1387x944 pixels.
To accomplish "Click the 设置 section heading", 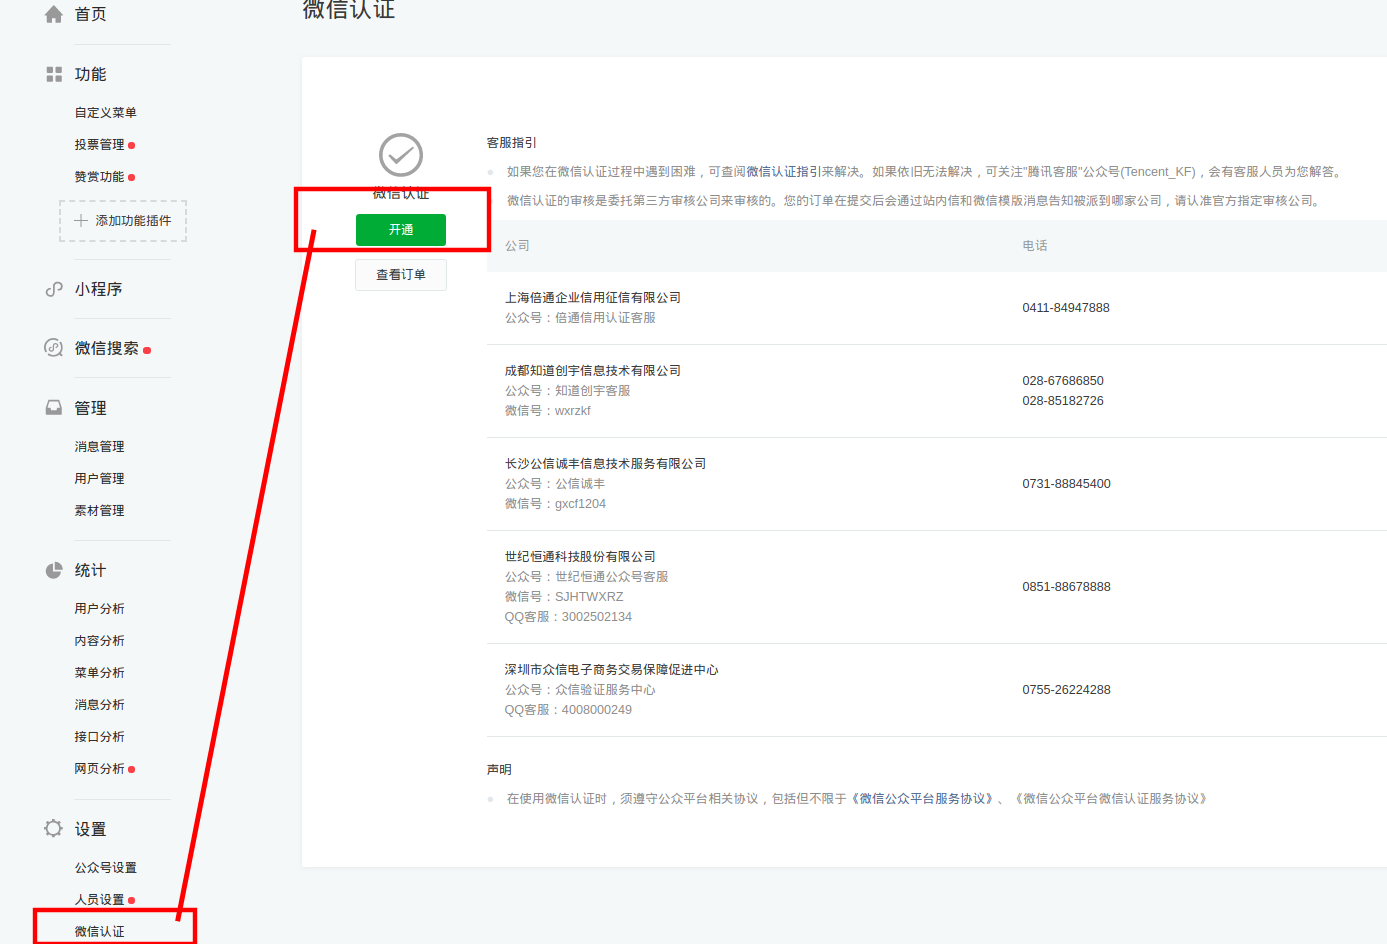I will (x=90, y=829).
